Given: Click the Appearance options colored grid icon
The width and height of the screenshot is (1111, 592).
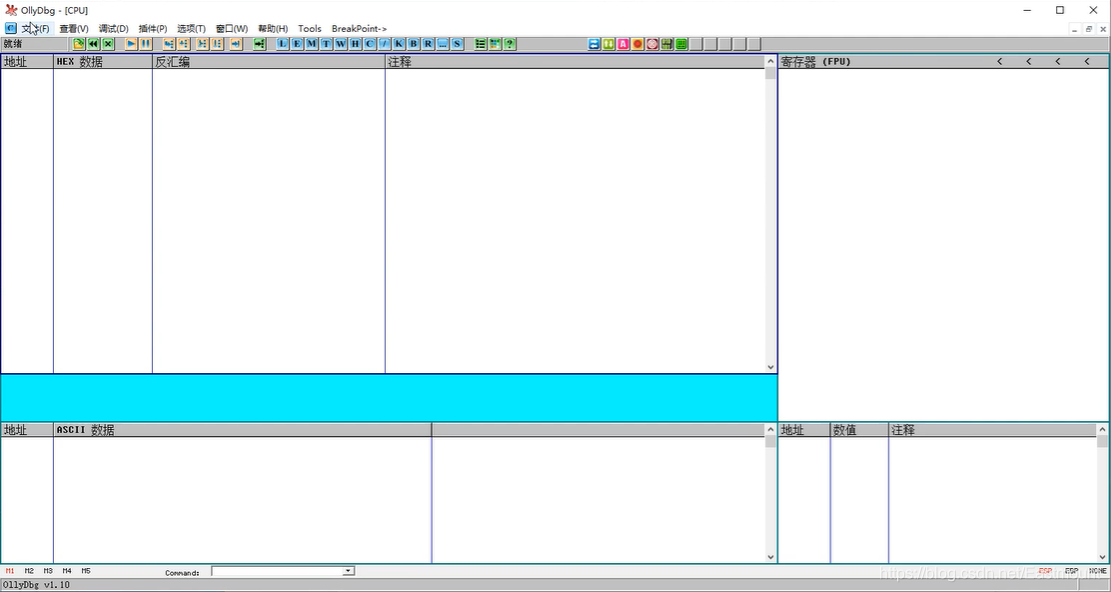Looking at the screenshot, I should pyautogui.click(x=495, y=44).
